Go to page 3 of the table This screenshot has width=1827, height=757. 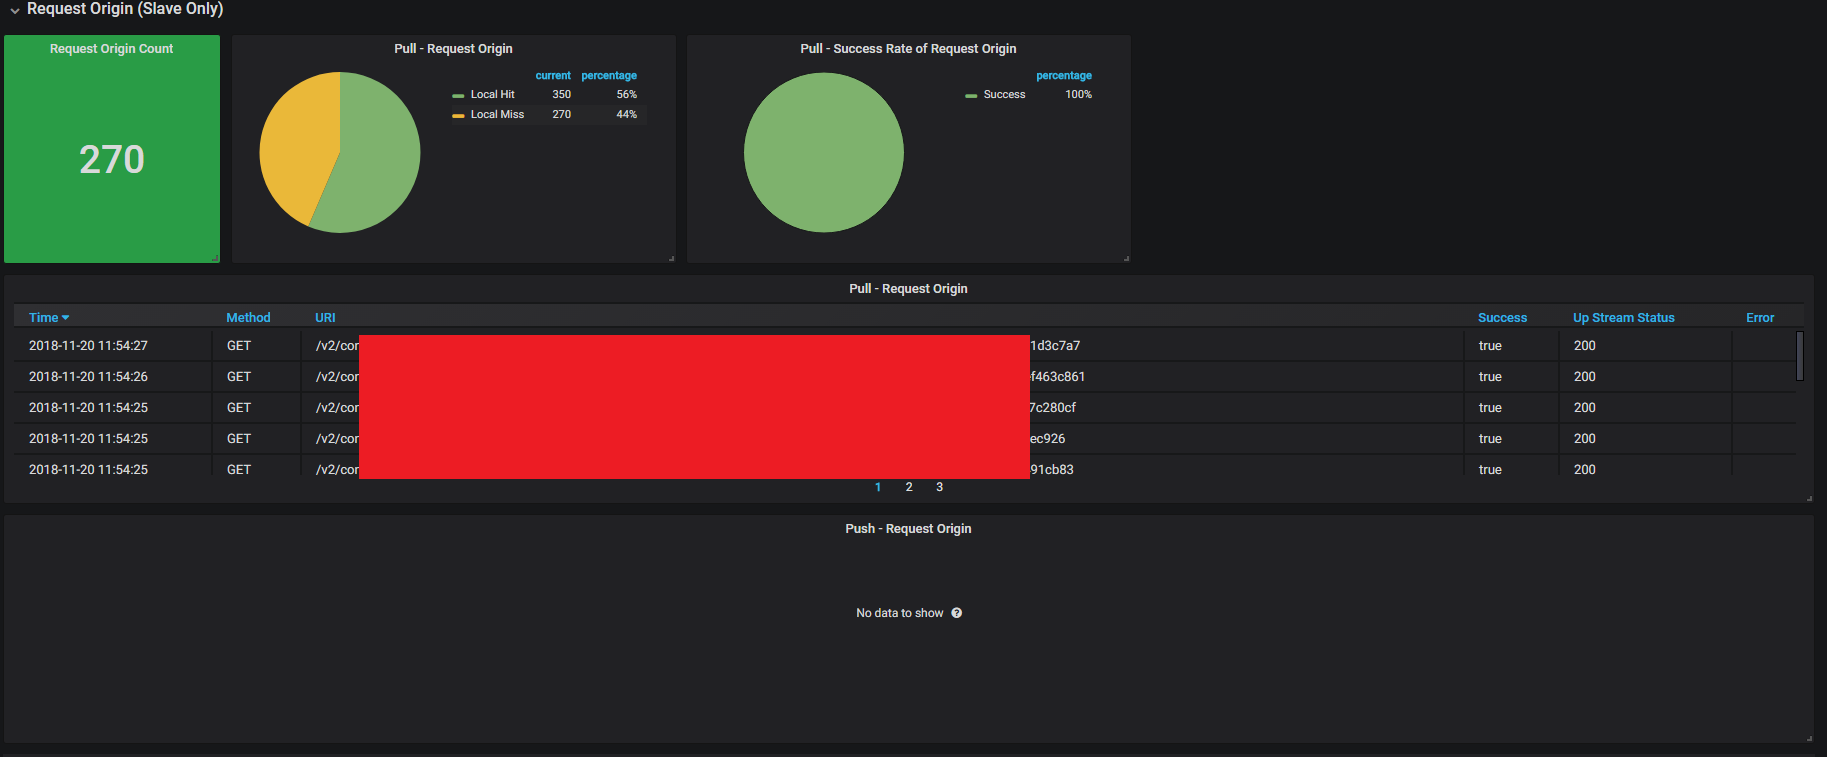939,487
